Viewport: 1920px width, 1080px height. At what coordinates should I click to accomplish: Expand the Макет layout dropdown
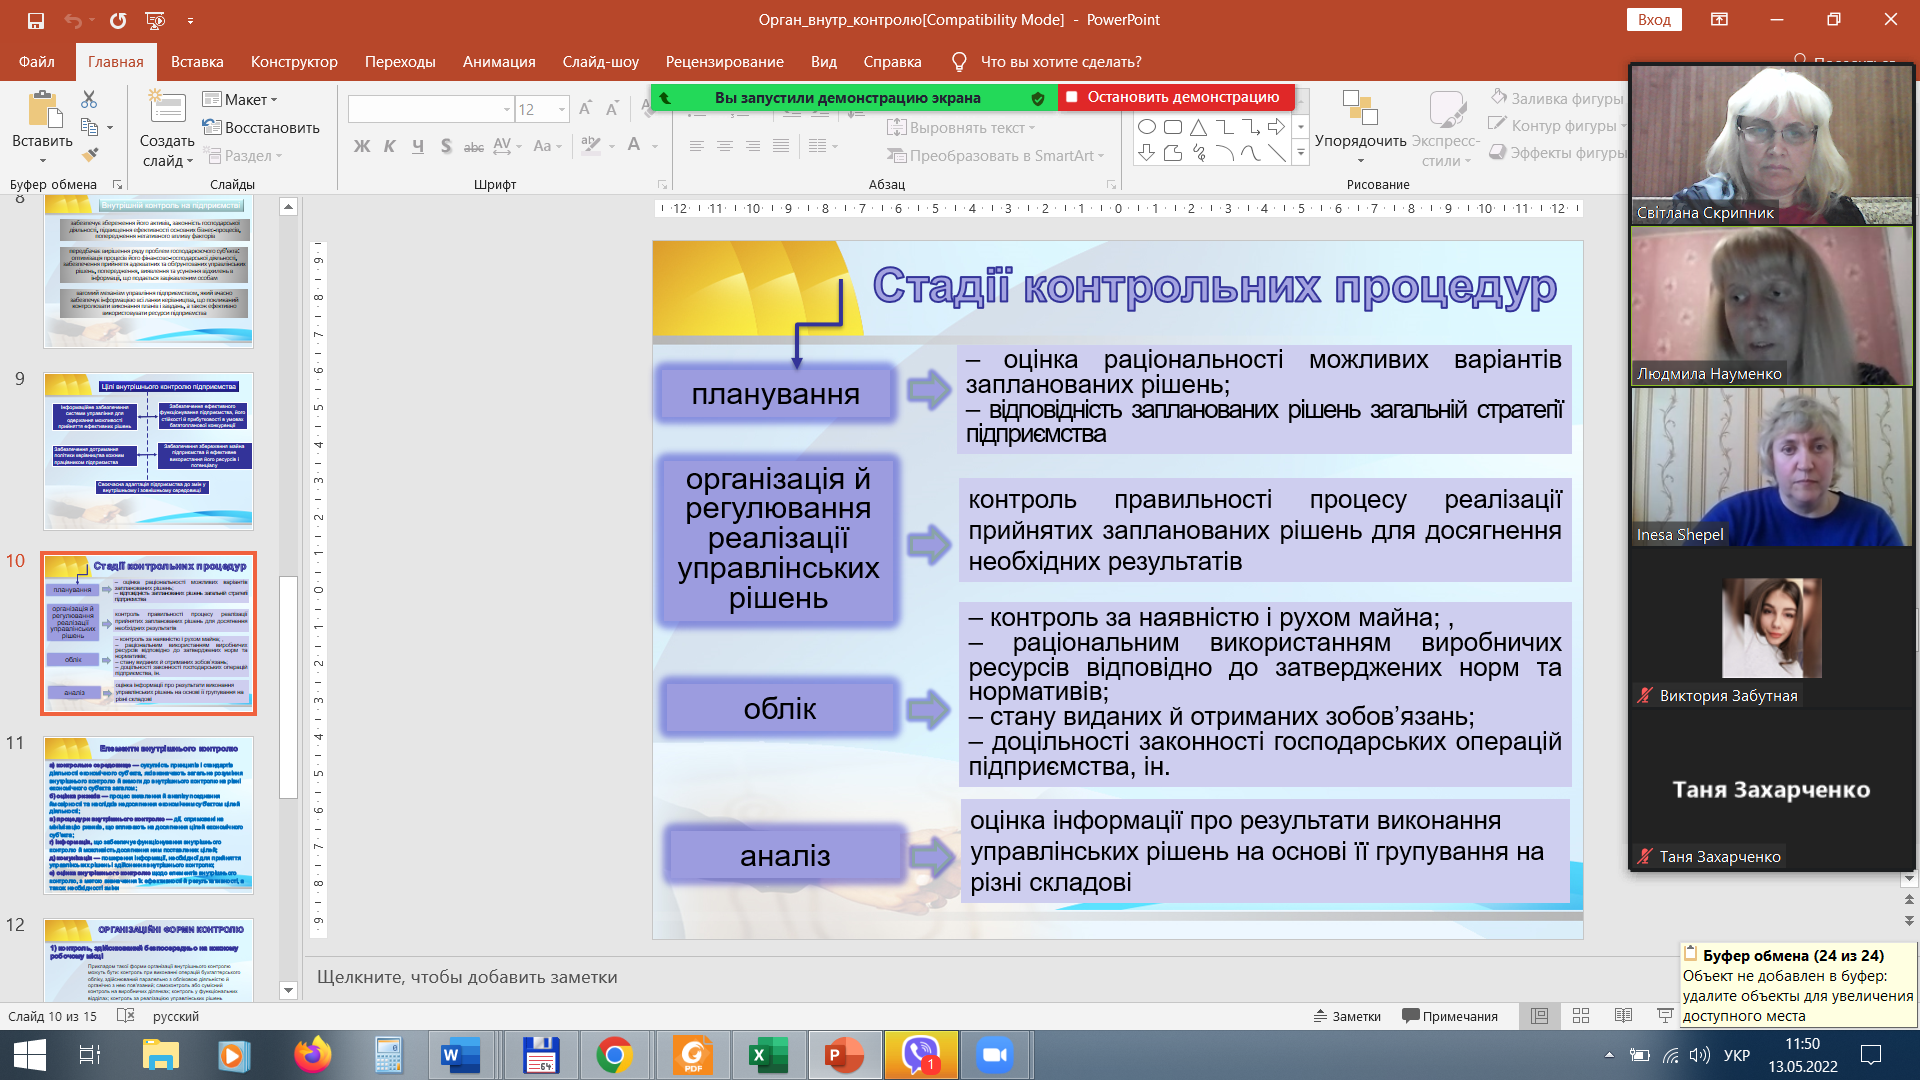click(241, 99)
